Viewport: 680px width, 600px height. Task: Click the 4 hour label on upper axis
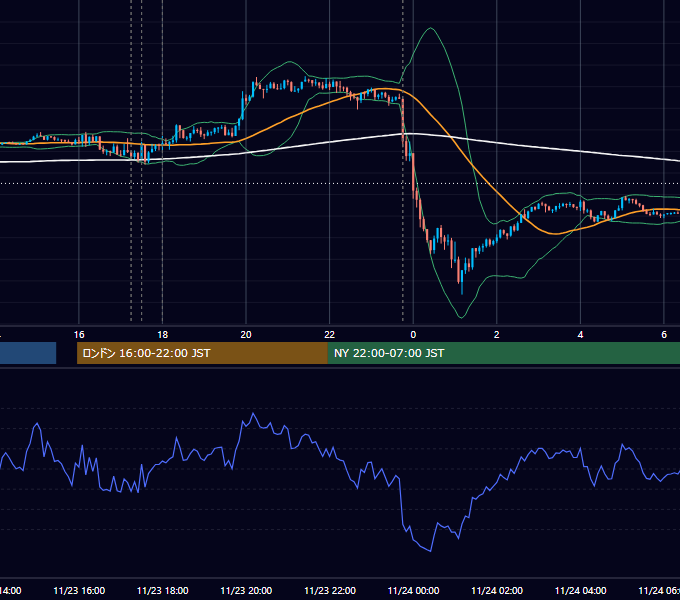[580, 335]
